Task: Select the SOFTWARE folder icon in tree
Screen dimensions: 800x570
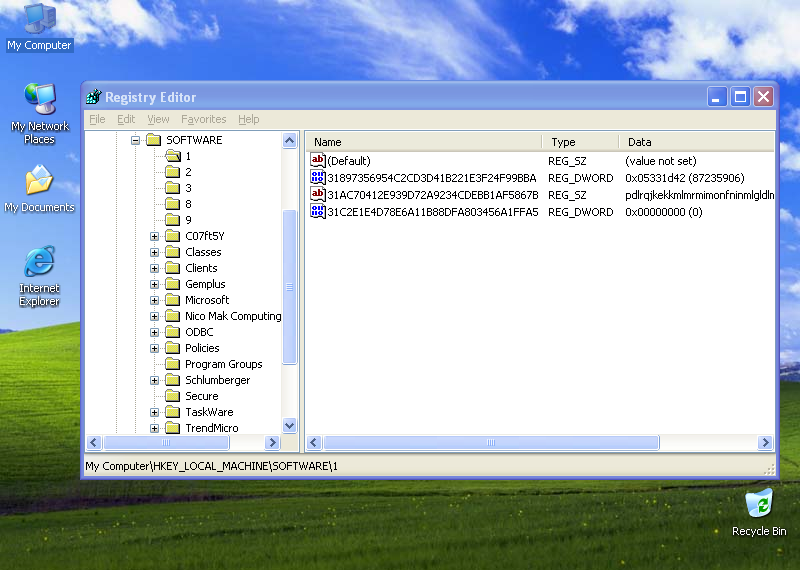Action: pyautogui.click(x=154, y=140)
